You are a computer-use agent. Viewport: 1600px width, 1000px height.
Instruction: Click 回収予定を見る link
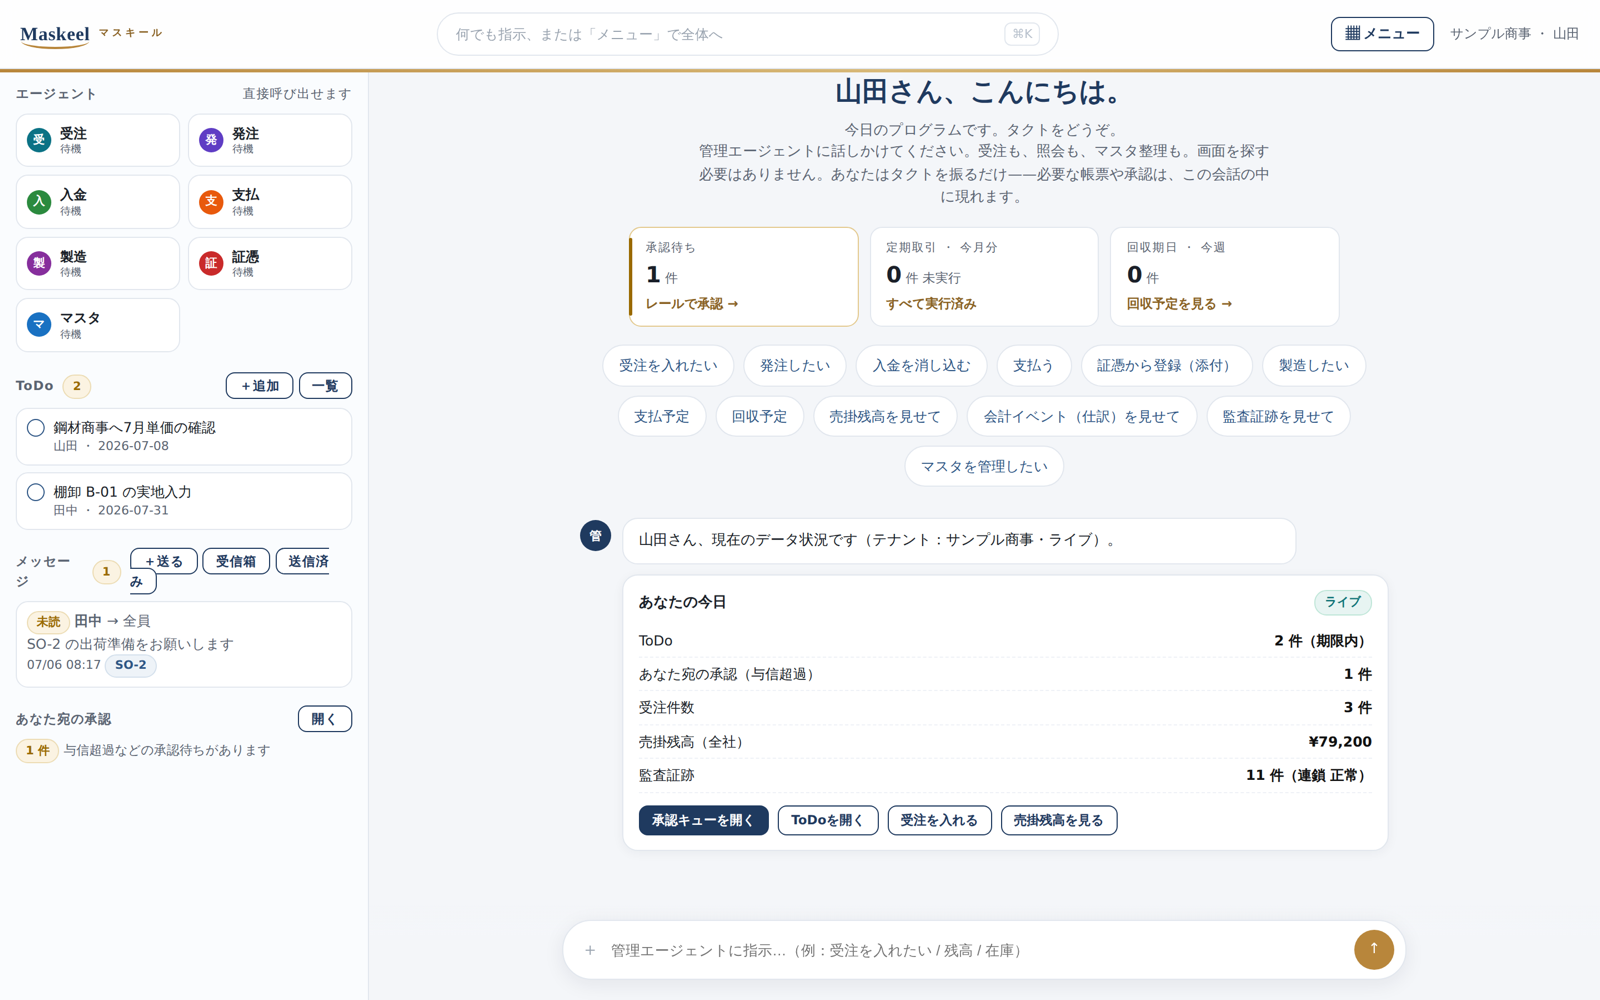click(x=1179, y=304)
